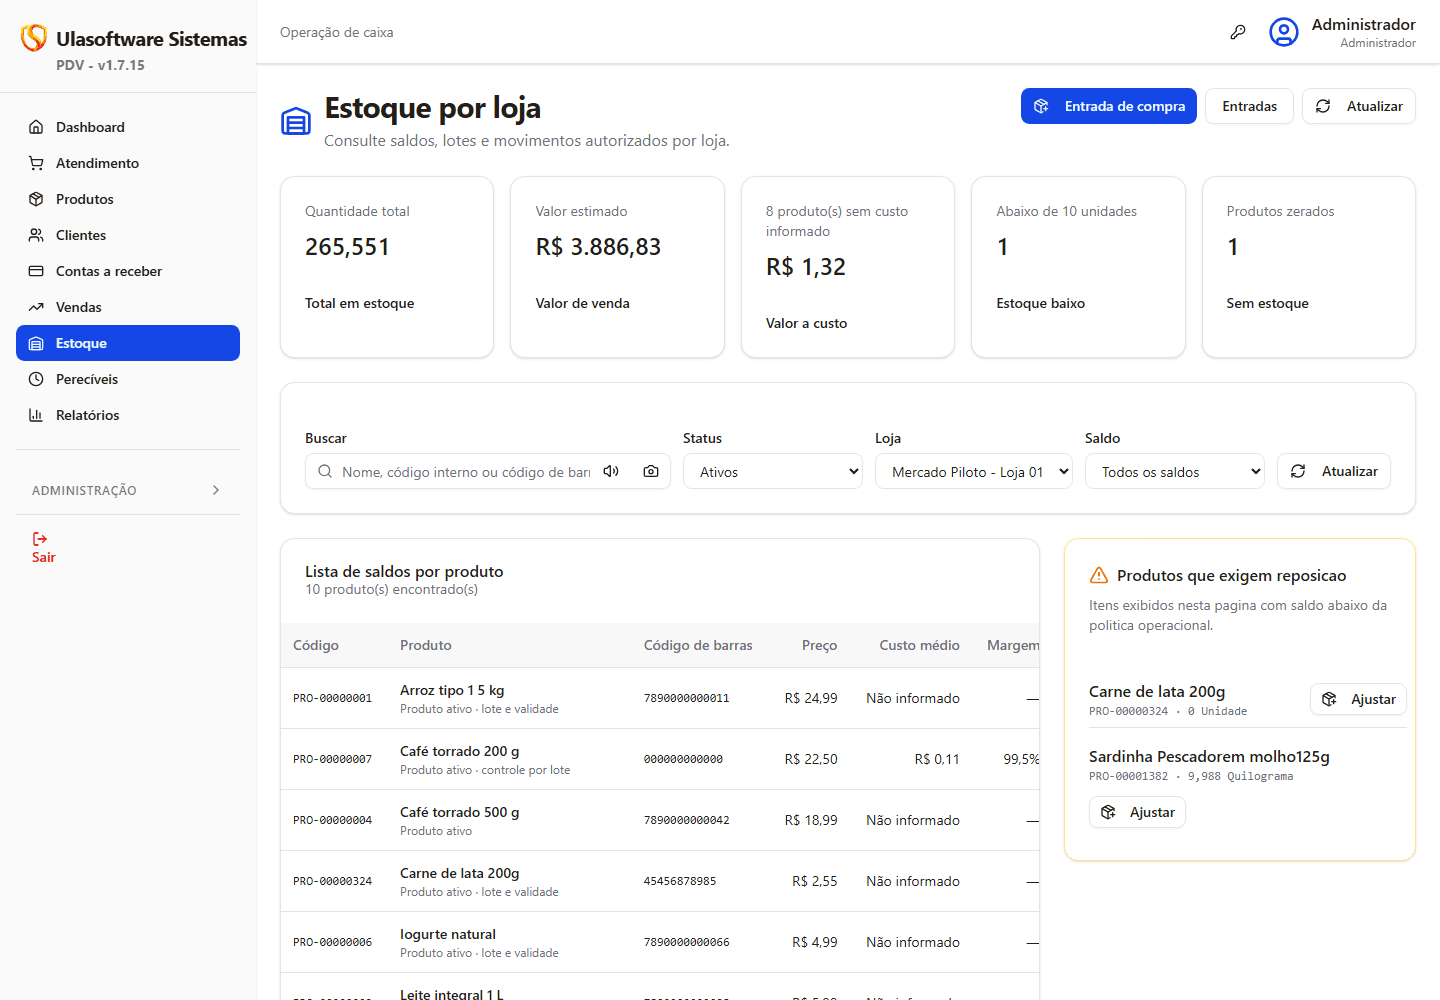
Task: Click Iogurte natural product name
Action: point(448,934)
